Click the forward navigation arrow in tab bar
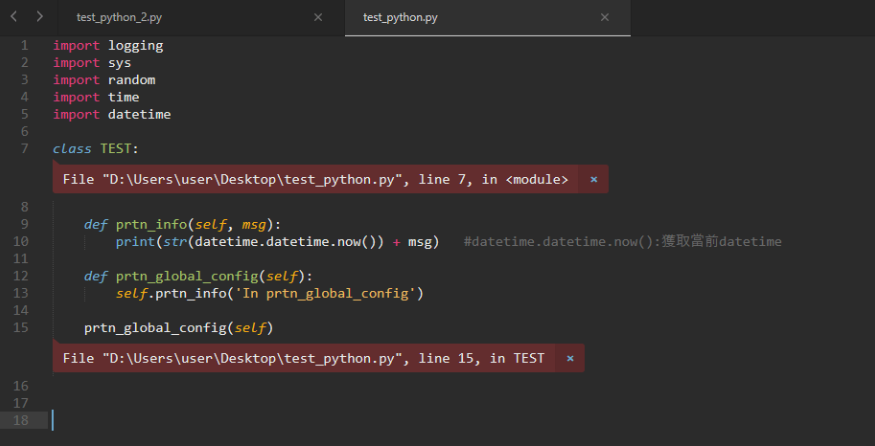The image size is (875, 446). coord(39,17)
